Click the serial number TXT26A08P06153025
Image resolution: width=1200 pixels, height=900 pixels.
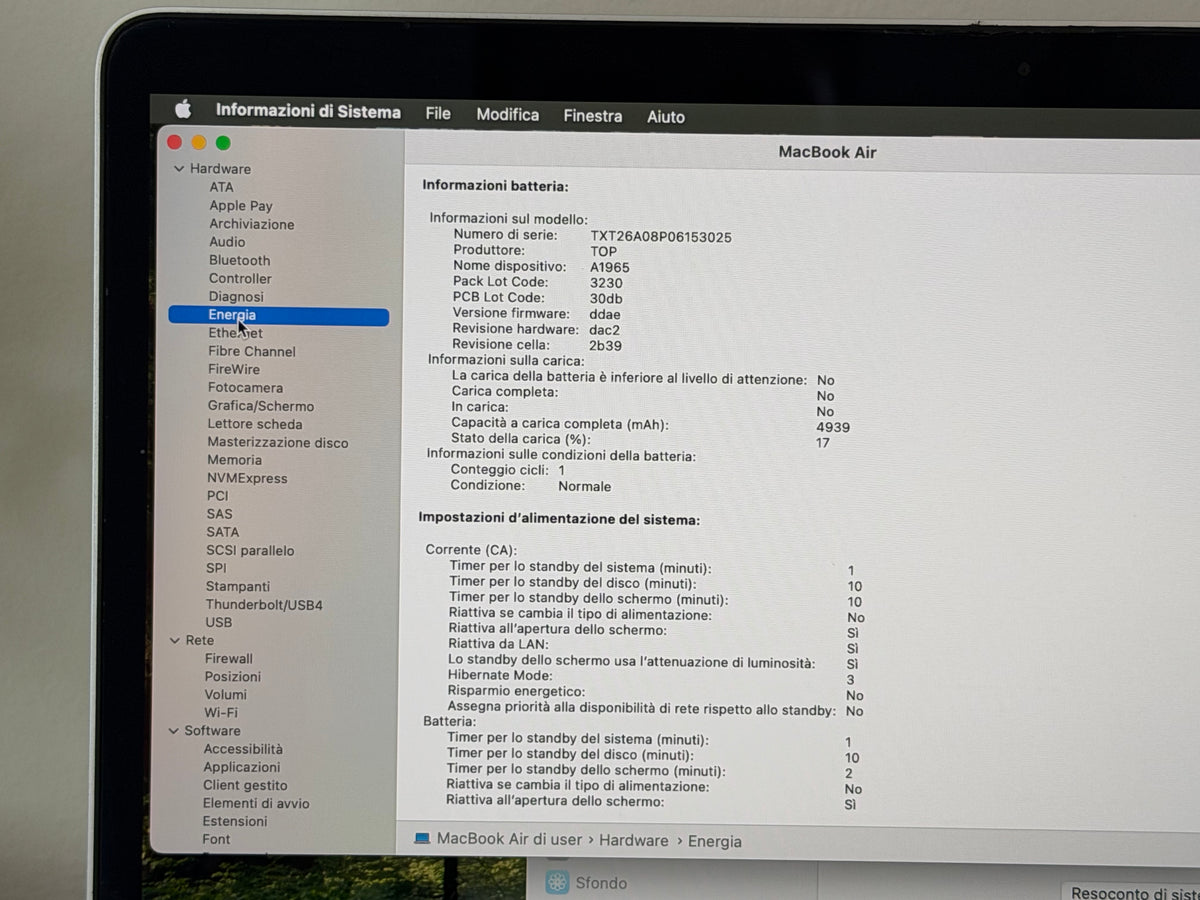coord(660,237)
